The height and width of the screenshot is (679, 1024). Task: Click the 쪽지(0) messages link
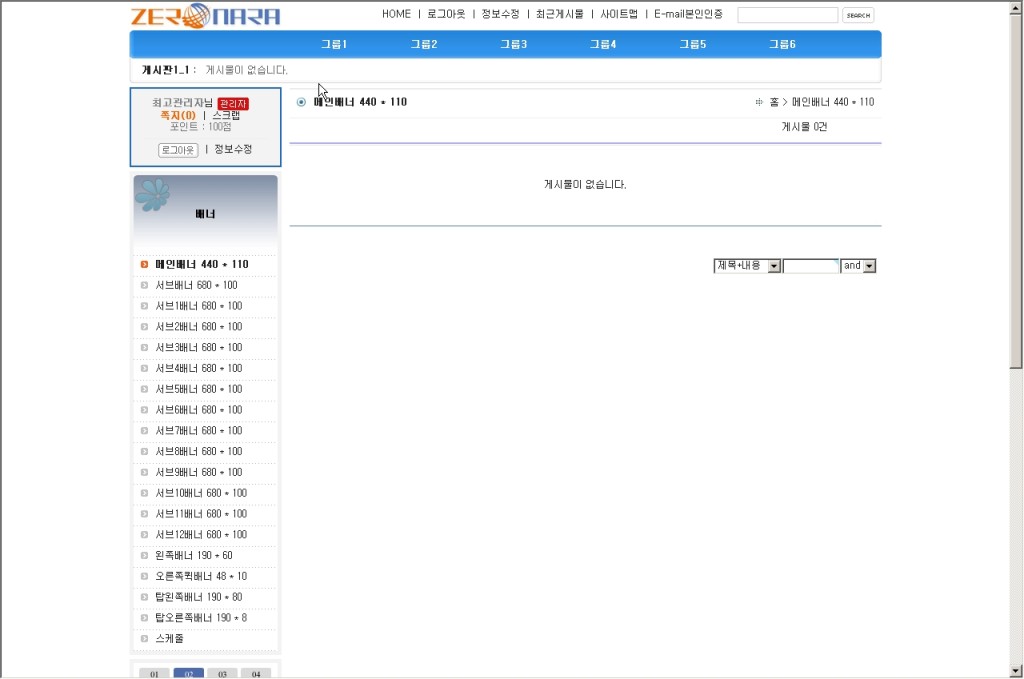(178, 115)
